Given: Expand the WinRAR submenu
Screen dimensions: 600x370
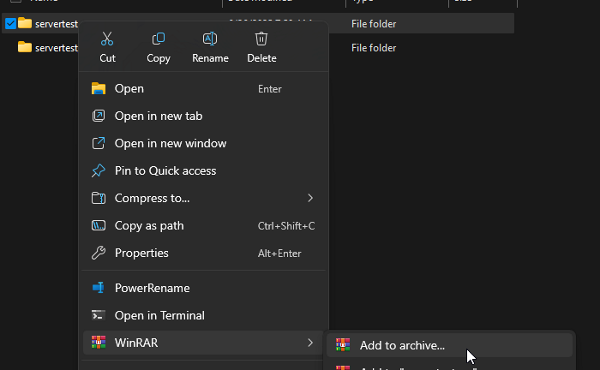Looking at the screenshot, I should (x=203, y=343).
